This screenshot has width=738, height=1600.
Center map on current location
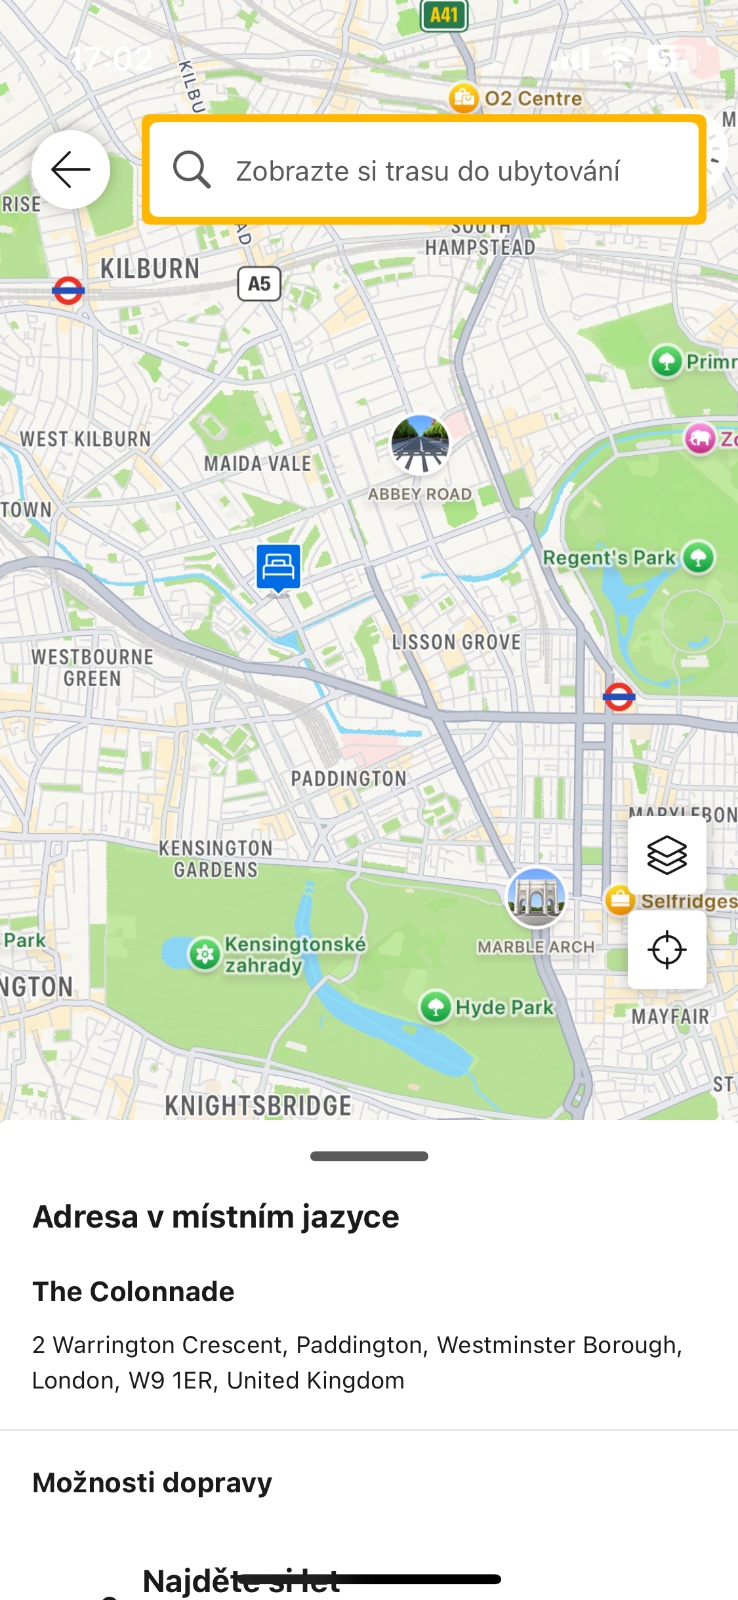(667, 949)
